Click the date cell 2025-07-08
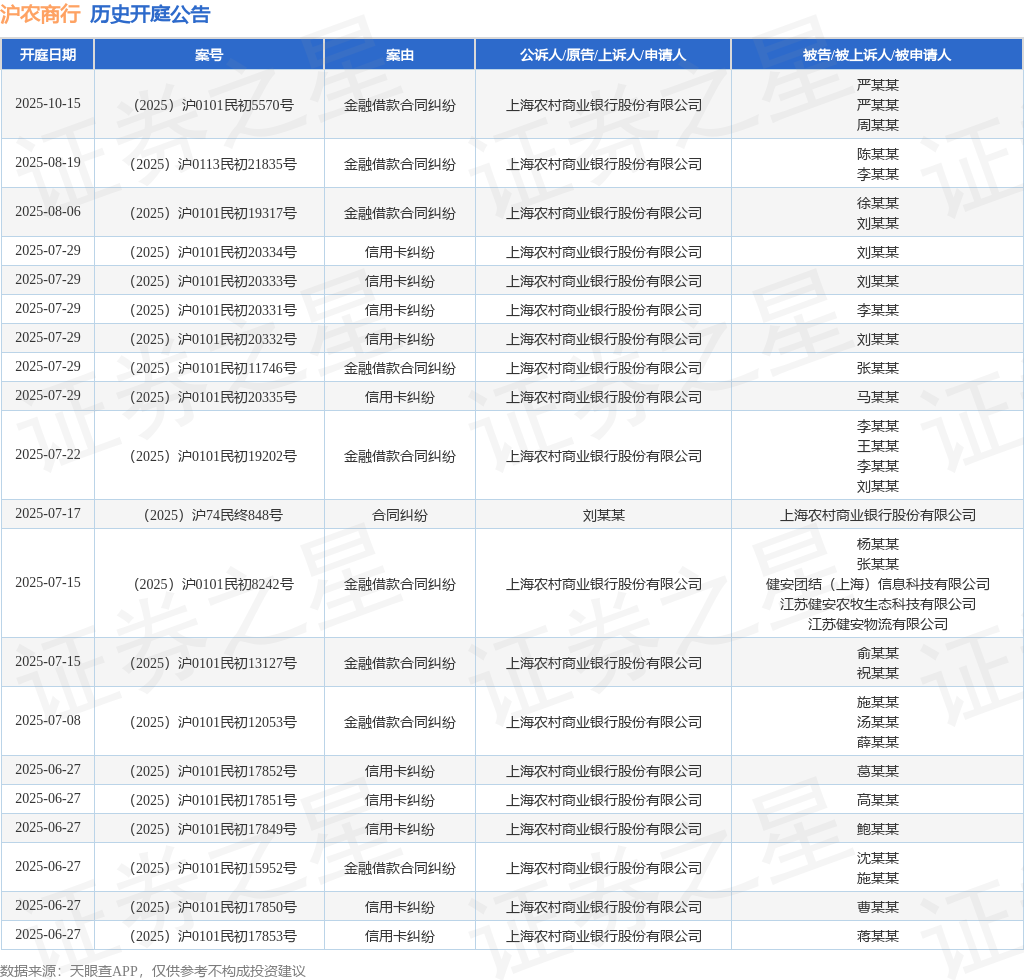Image resolution: width=1024 pixels, height=980 pixels. pos(48,720)
